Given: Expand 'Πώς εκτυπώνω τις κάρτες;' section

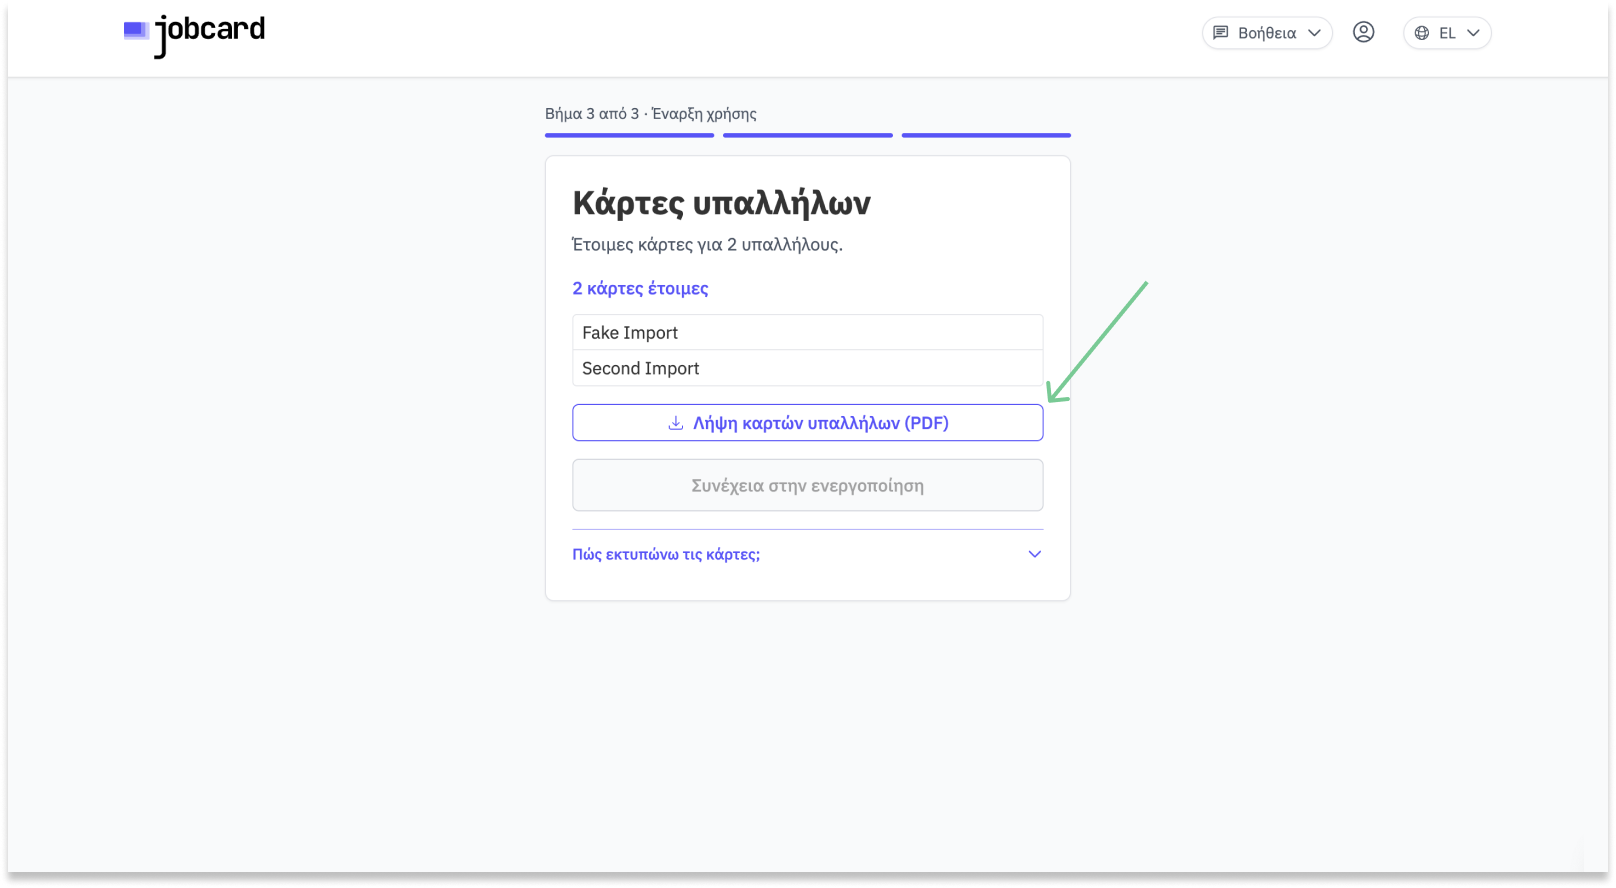Looking at the screenshot, I should pos(807,554).
